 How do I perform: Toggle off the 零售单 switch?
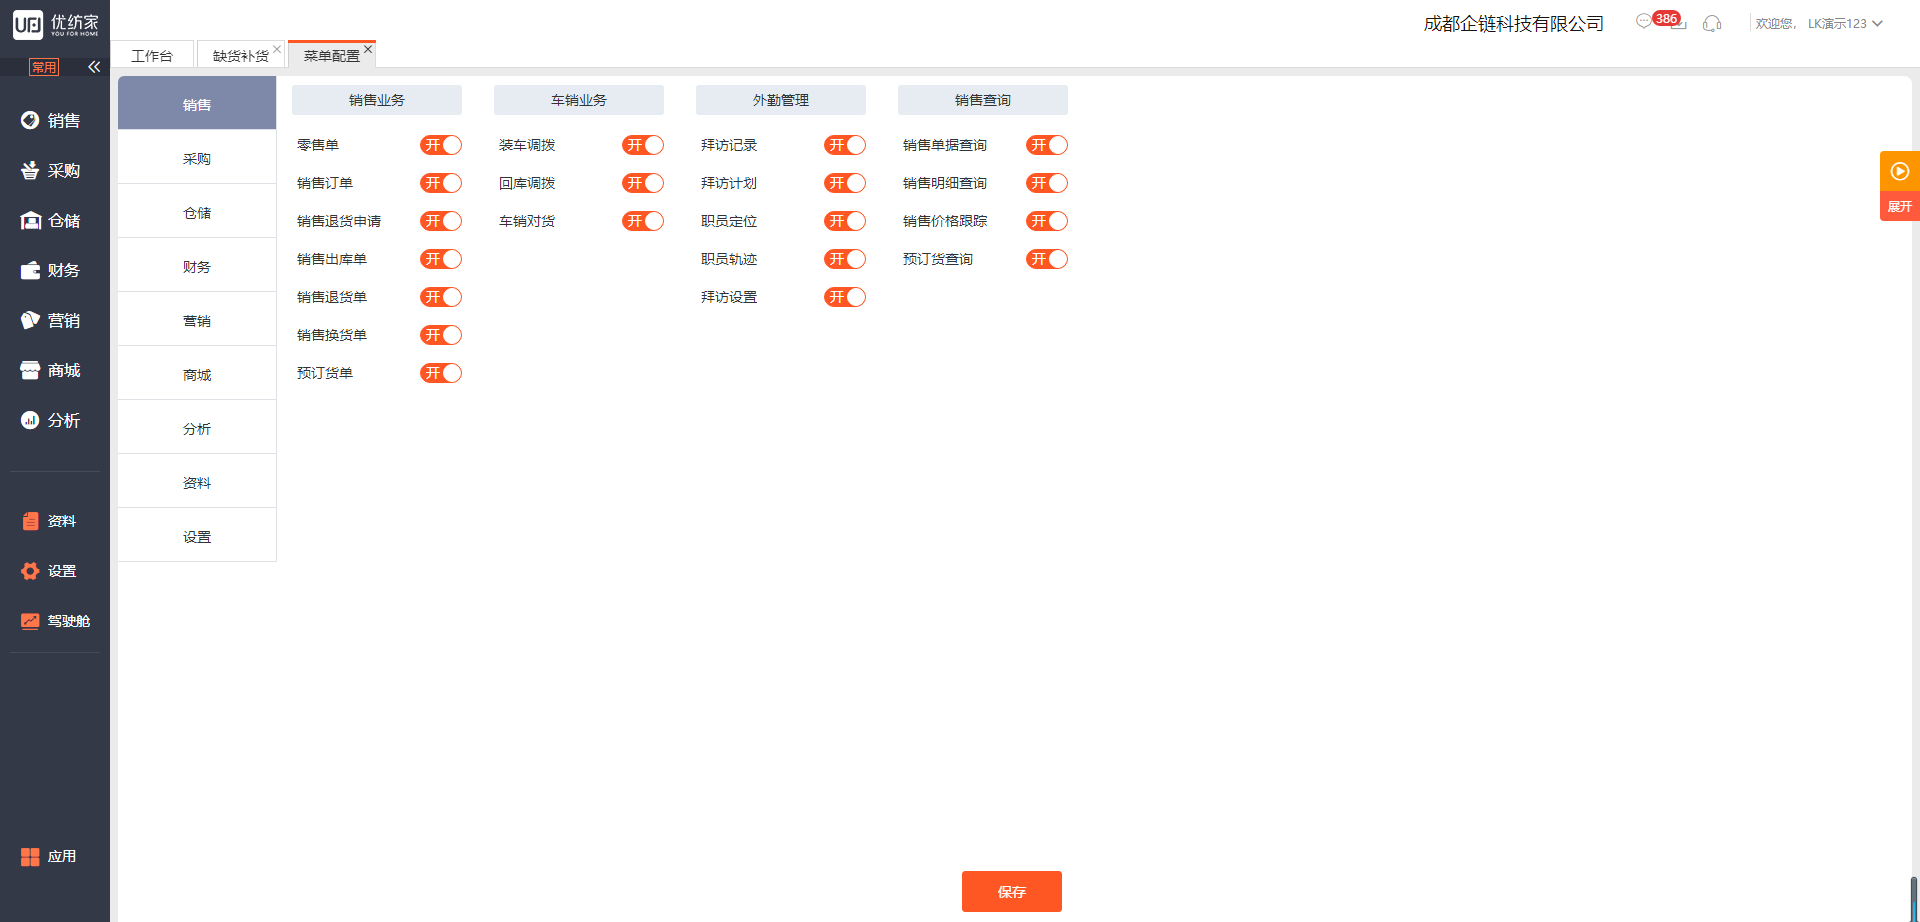click(x=441, y=145)
